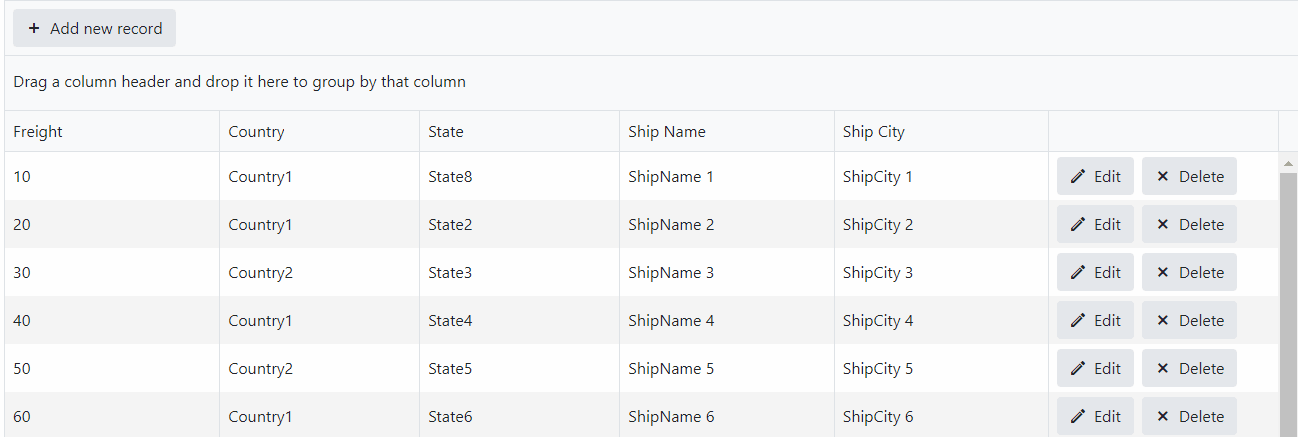
Task: Click the X delete icon for ShipName 5
Action: 1162,369
